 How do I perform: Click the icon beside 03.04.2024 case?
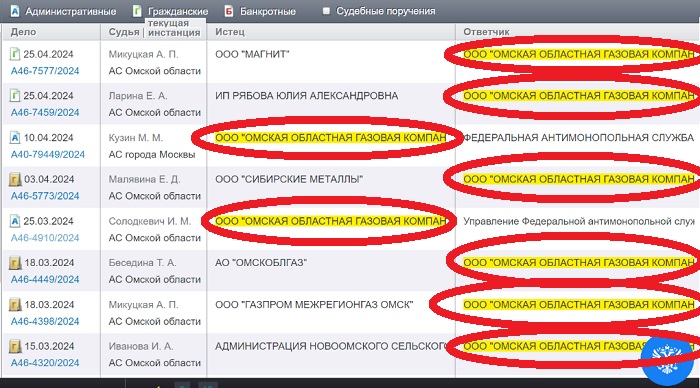click(x=15, y=179)
